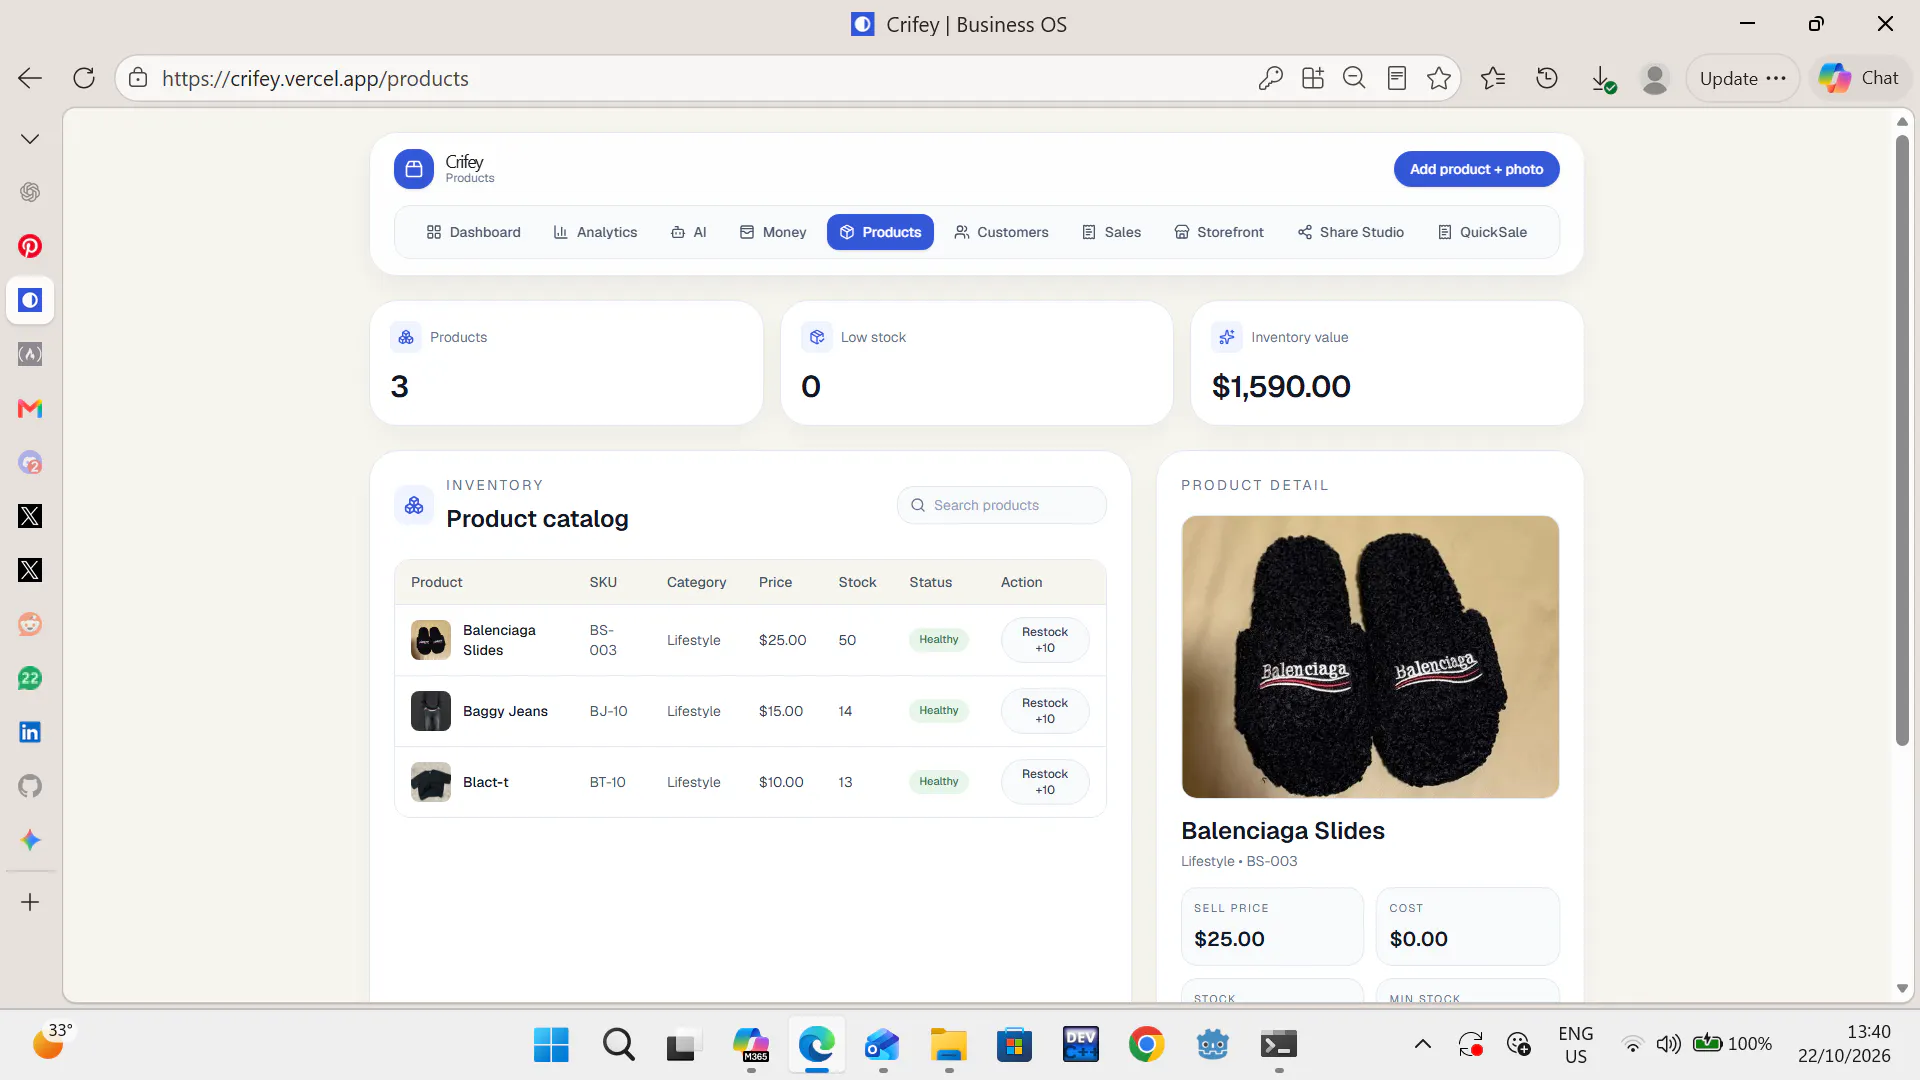Open the Customers tab
Viewport: 1920px width, 1080px height.
coord(1001,232)
